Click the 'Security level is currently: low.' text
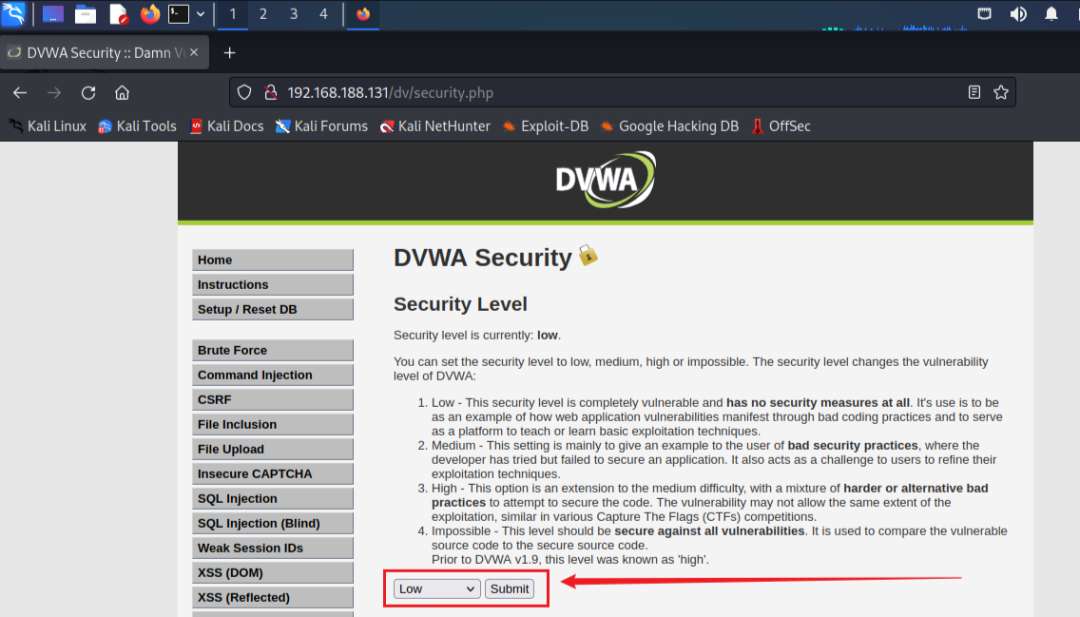The image size is (1080, 617). pyautogui.click(x=477, y=335)
